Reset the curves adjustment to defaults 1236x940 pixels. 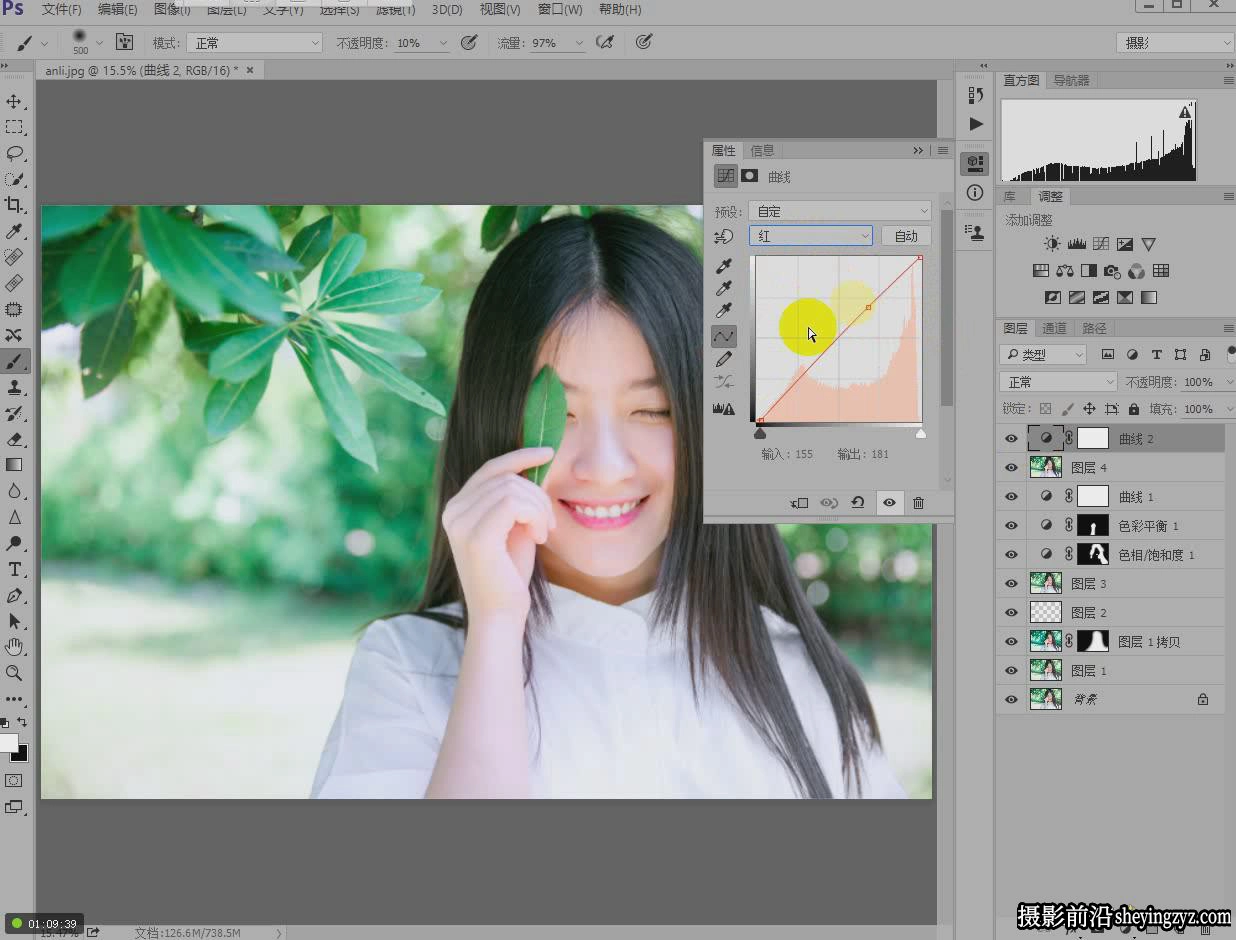858,503
